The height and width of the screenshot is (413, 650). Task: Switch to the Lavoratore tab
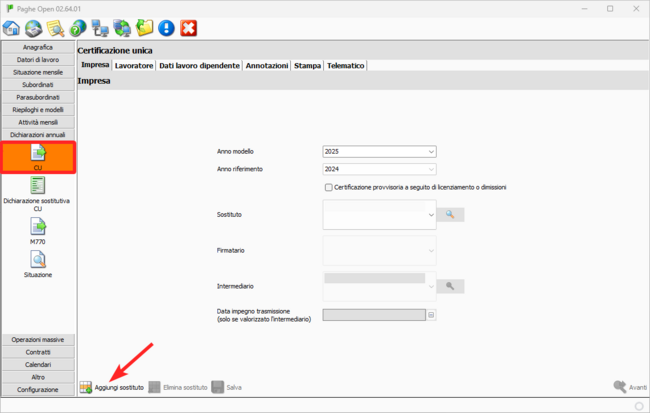(134, 65)
